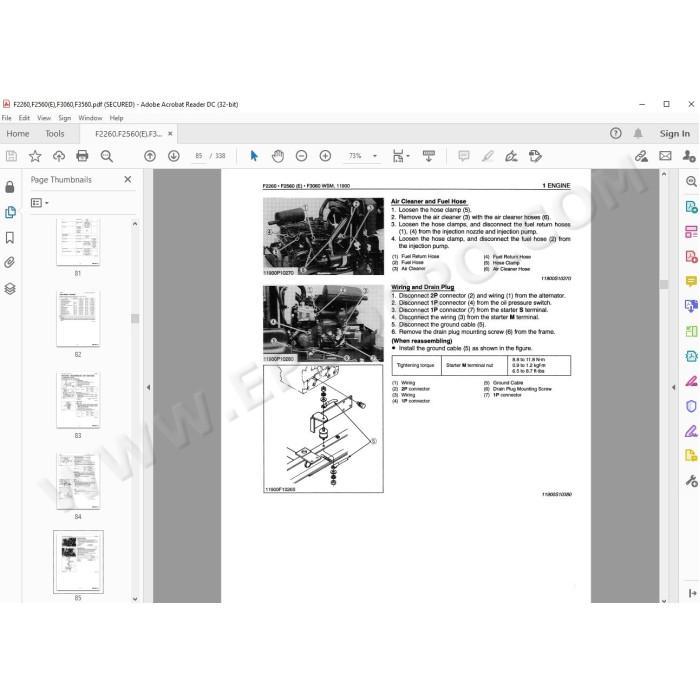Open More Tools wrench icon
Image resolution: width=700 pixels, height=700 pixels.
click(691, 481)
